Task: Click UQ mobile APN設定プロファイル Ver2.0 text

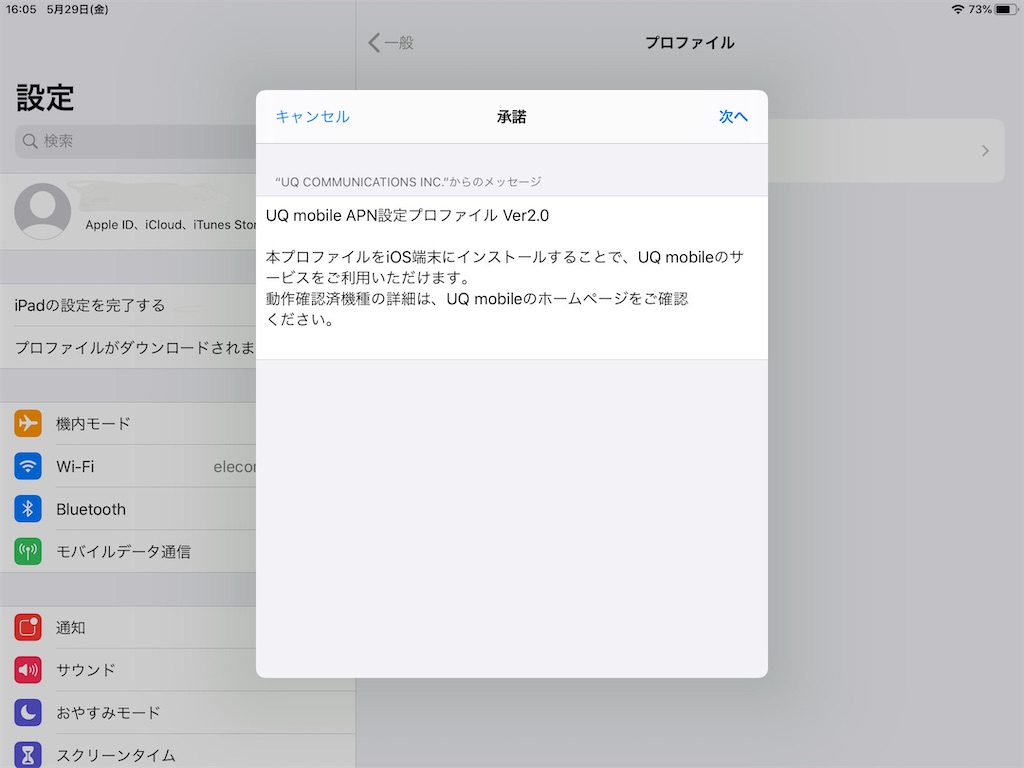Action: (x=408, y=216)
